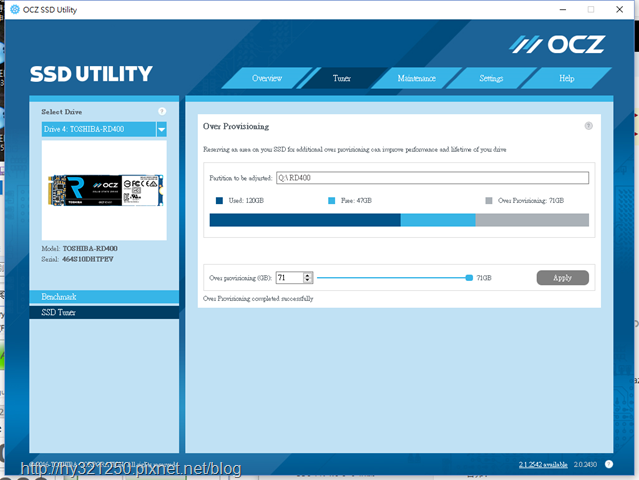Viewport: 639px width, 480px height.
Task: Click the Partition to be adjusted field
Action: [432, 178]
